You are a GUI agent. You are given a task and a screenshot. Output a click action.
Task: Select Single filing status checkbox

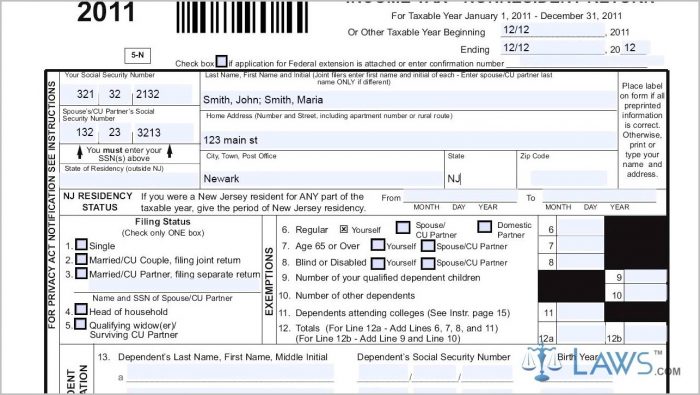tap(81, 244)
